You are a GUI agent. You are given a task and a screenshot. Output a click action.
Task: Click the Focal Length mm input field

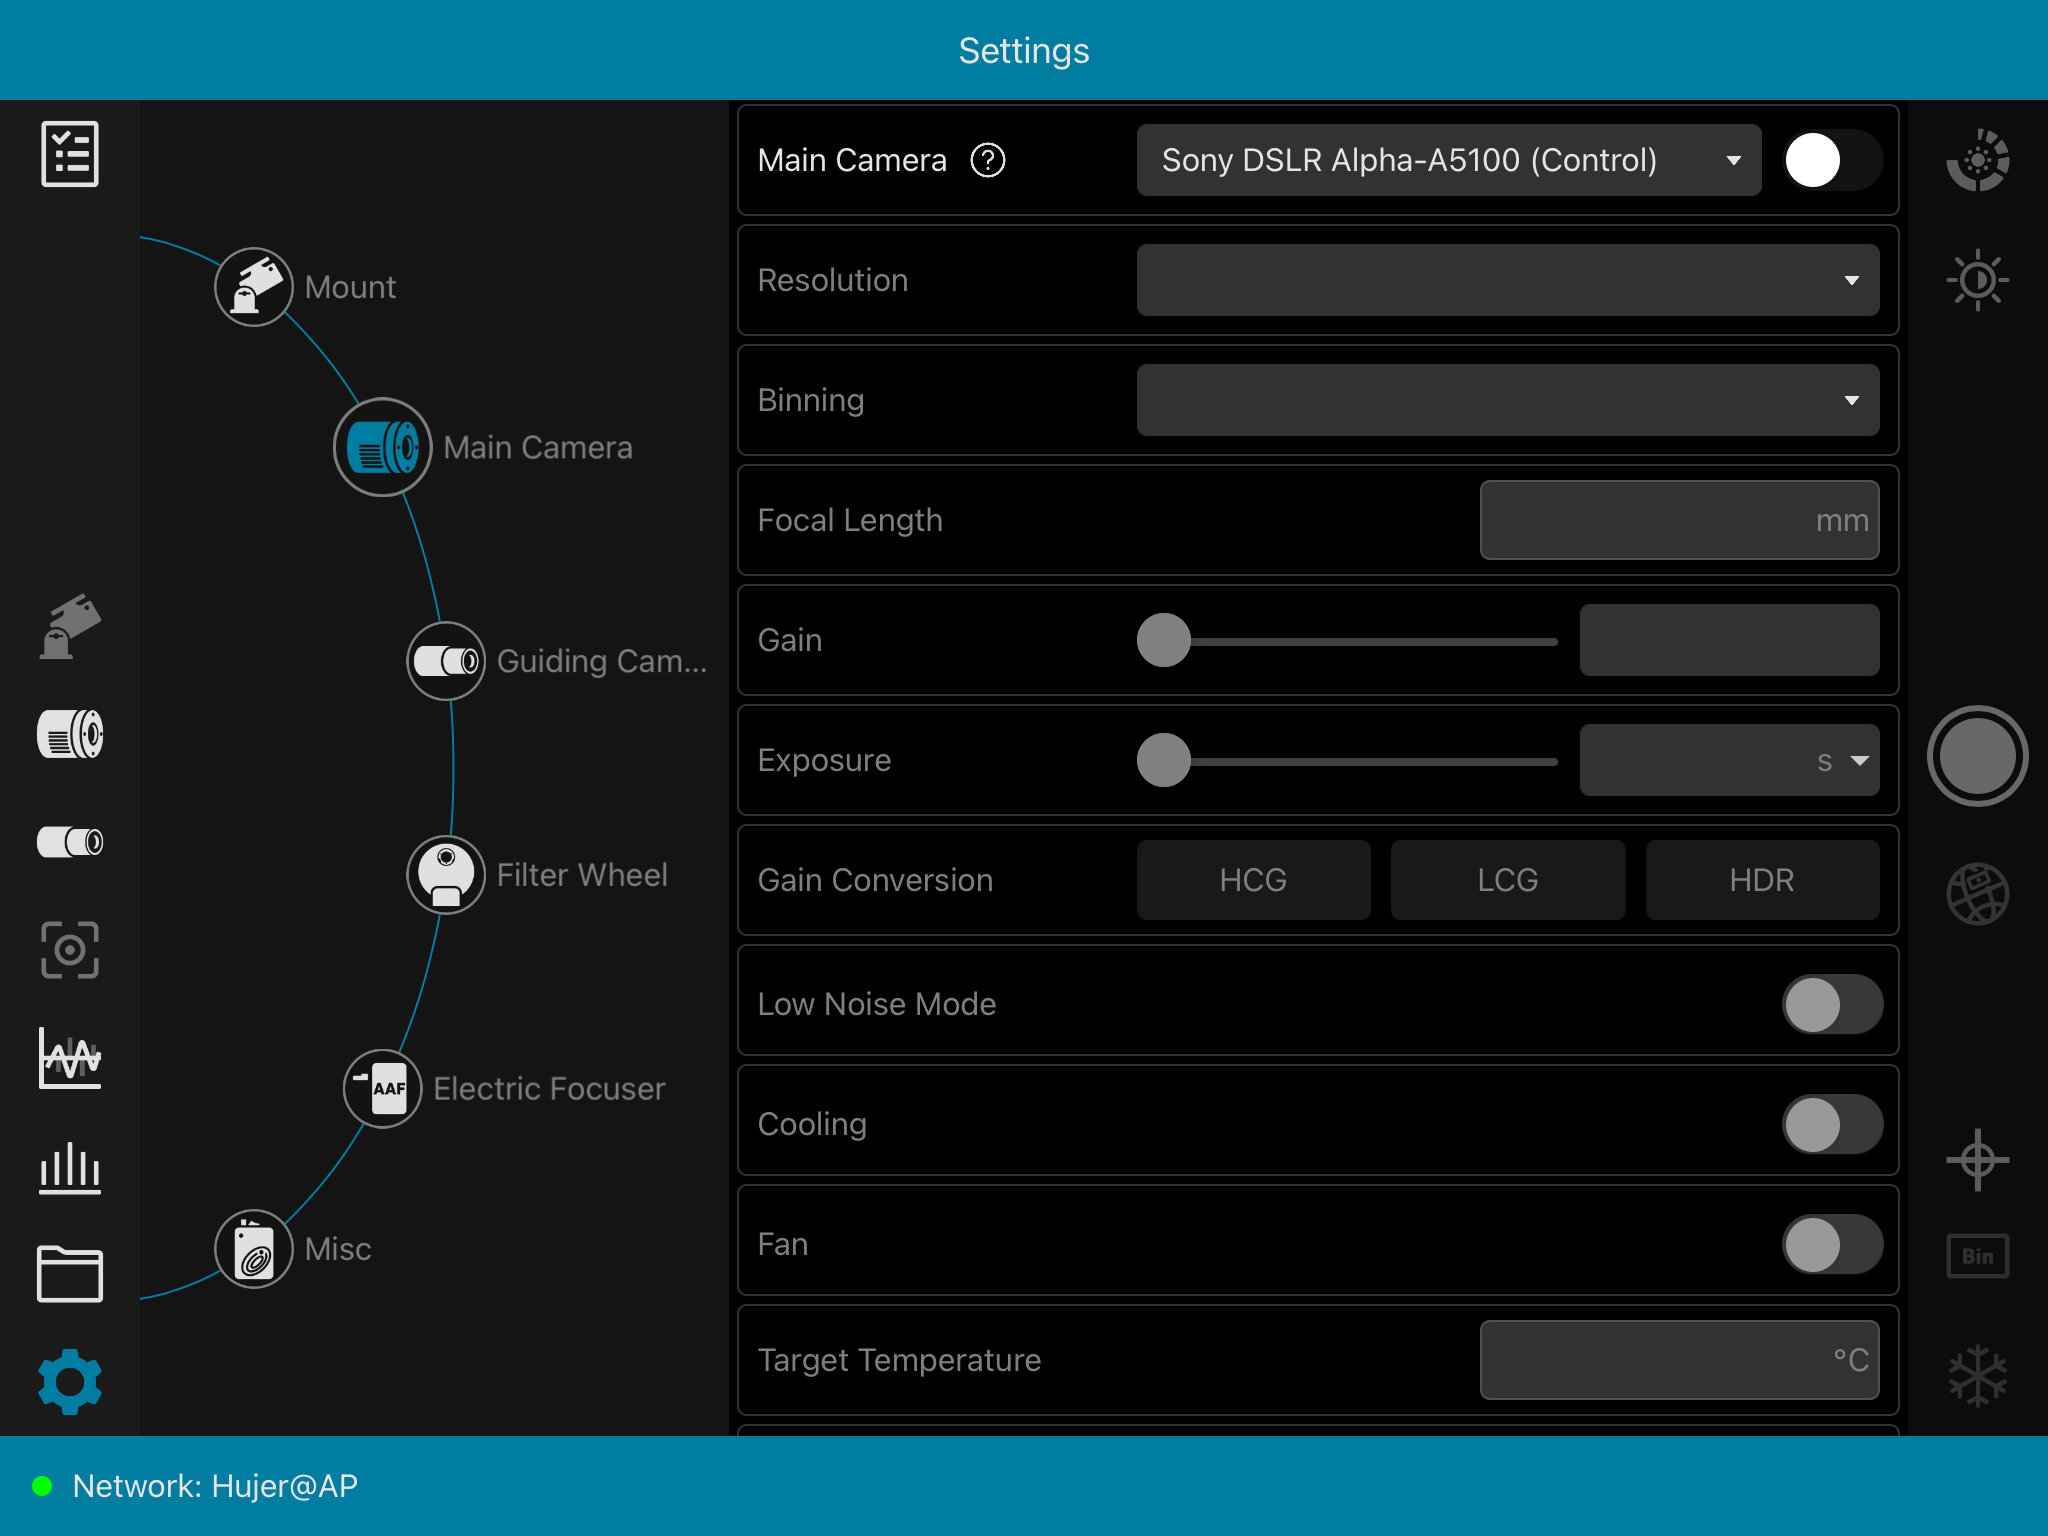(x=1680, y=520)
